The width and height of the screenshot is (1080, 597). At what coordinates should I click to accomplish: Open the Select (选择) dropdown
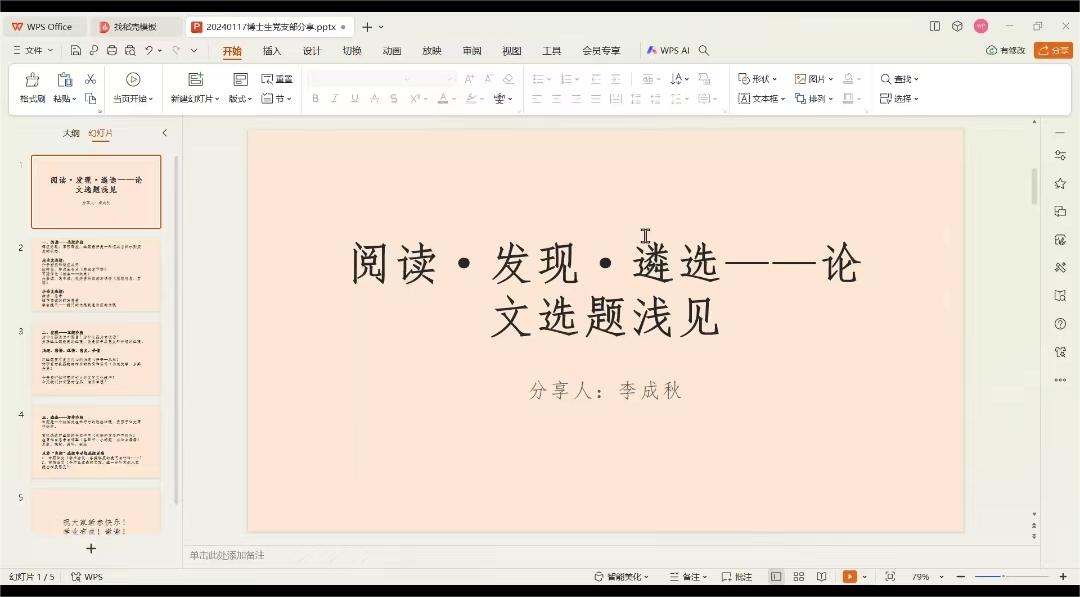coord(900,98)
